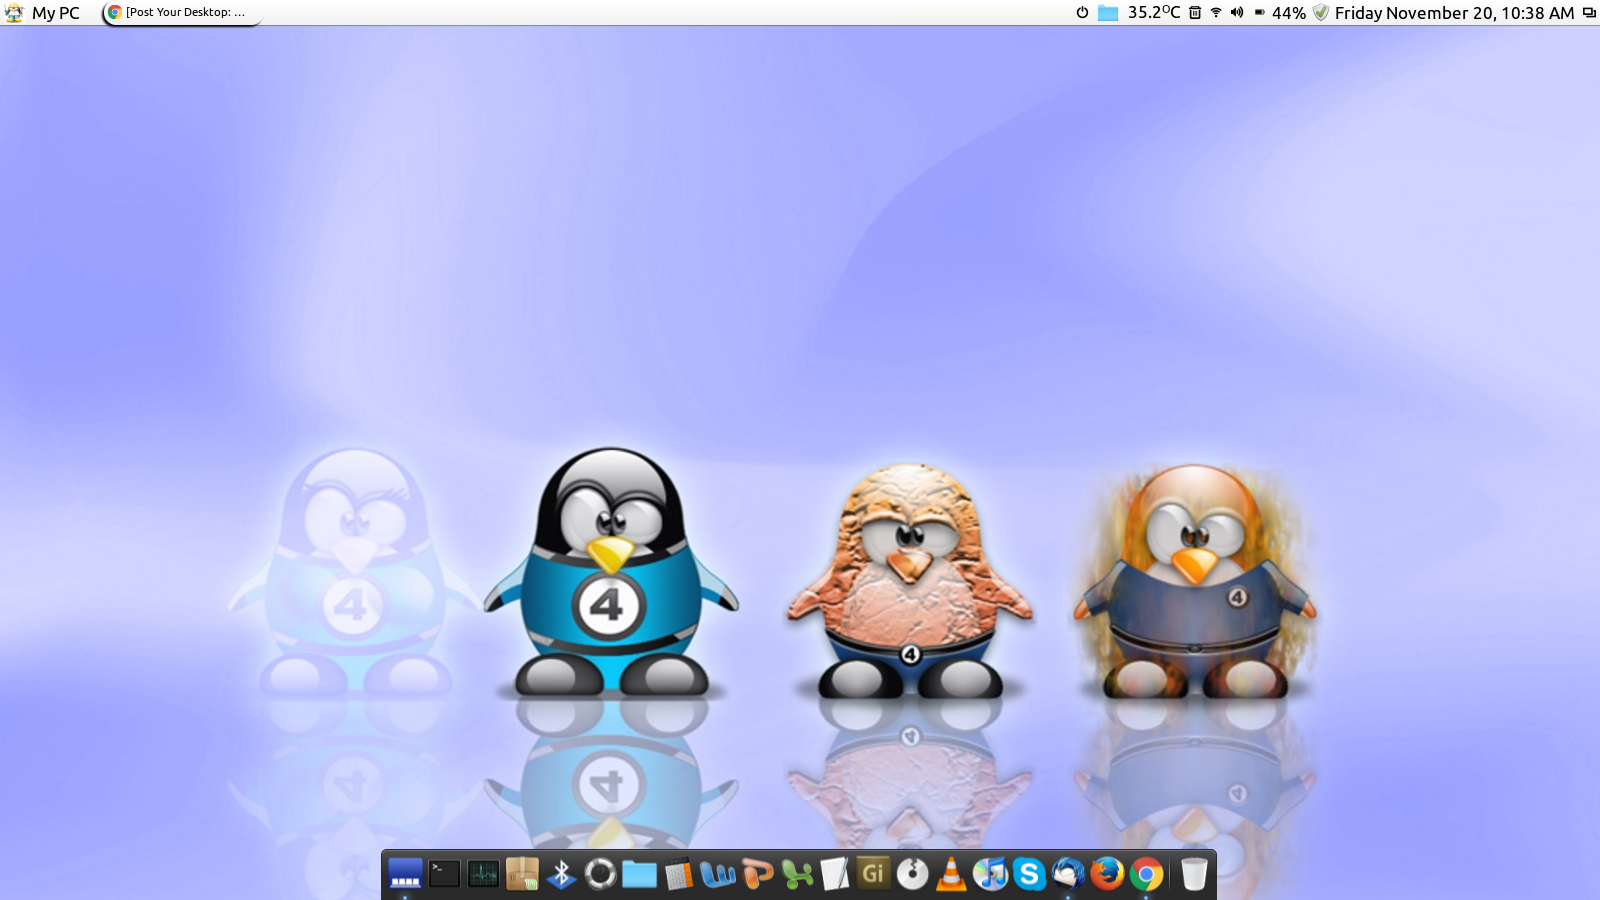Screen dimensions: 1600x900
Task: Click the green shield update icon
Action: pyautogui.click(x=1320, y=13)
